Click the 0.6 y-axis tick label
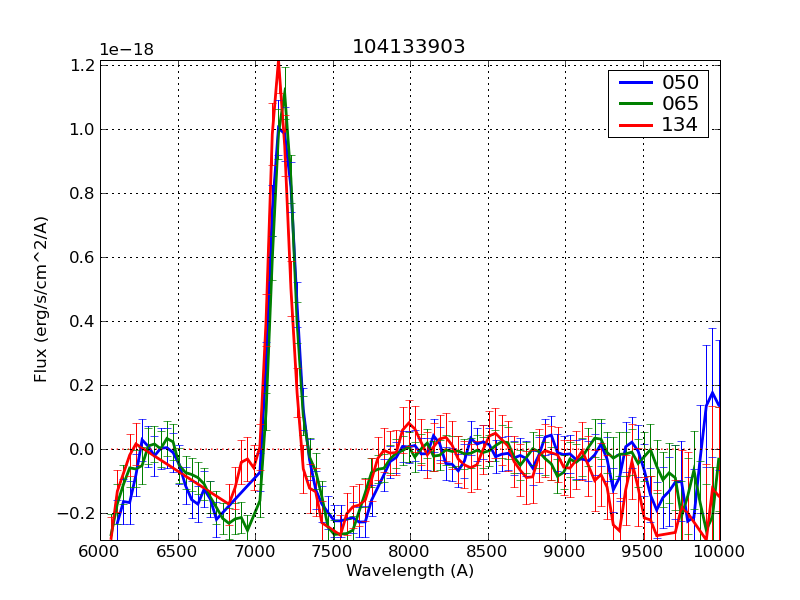This screenshot has width=800, height=600. [x=82, y=257]
